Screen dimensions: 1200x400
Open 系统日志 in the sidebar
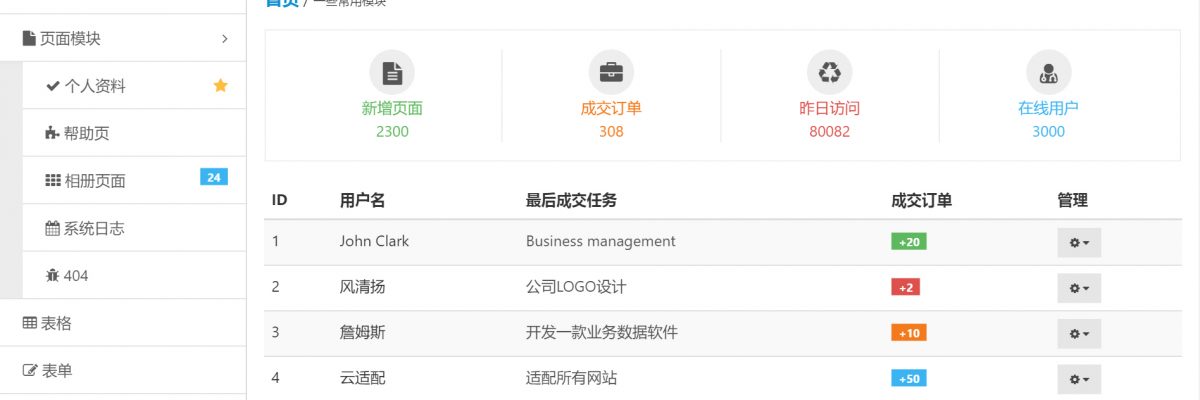coord(94,229)
